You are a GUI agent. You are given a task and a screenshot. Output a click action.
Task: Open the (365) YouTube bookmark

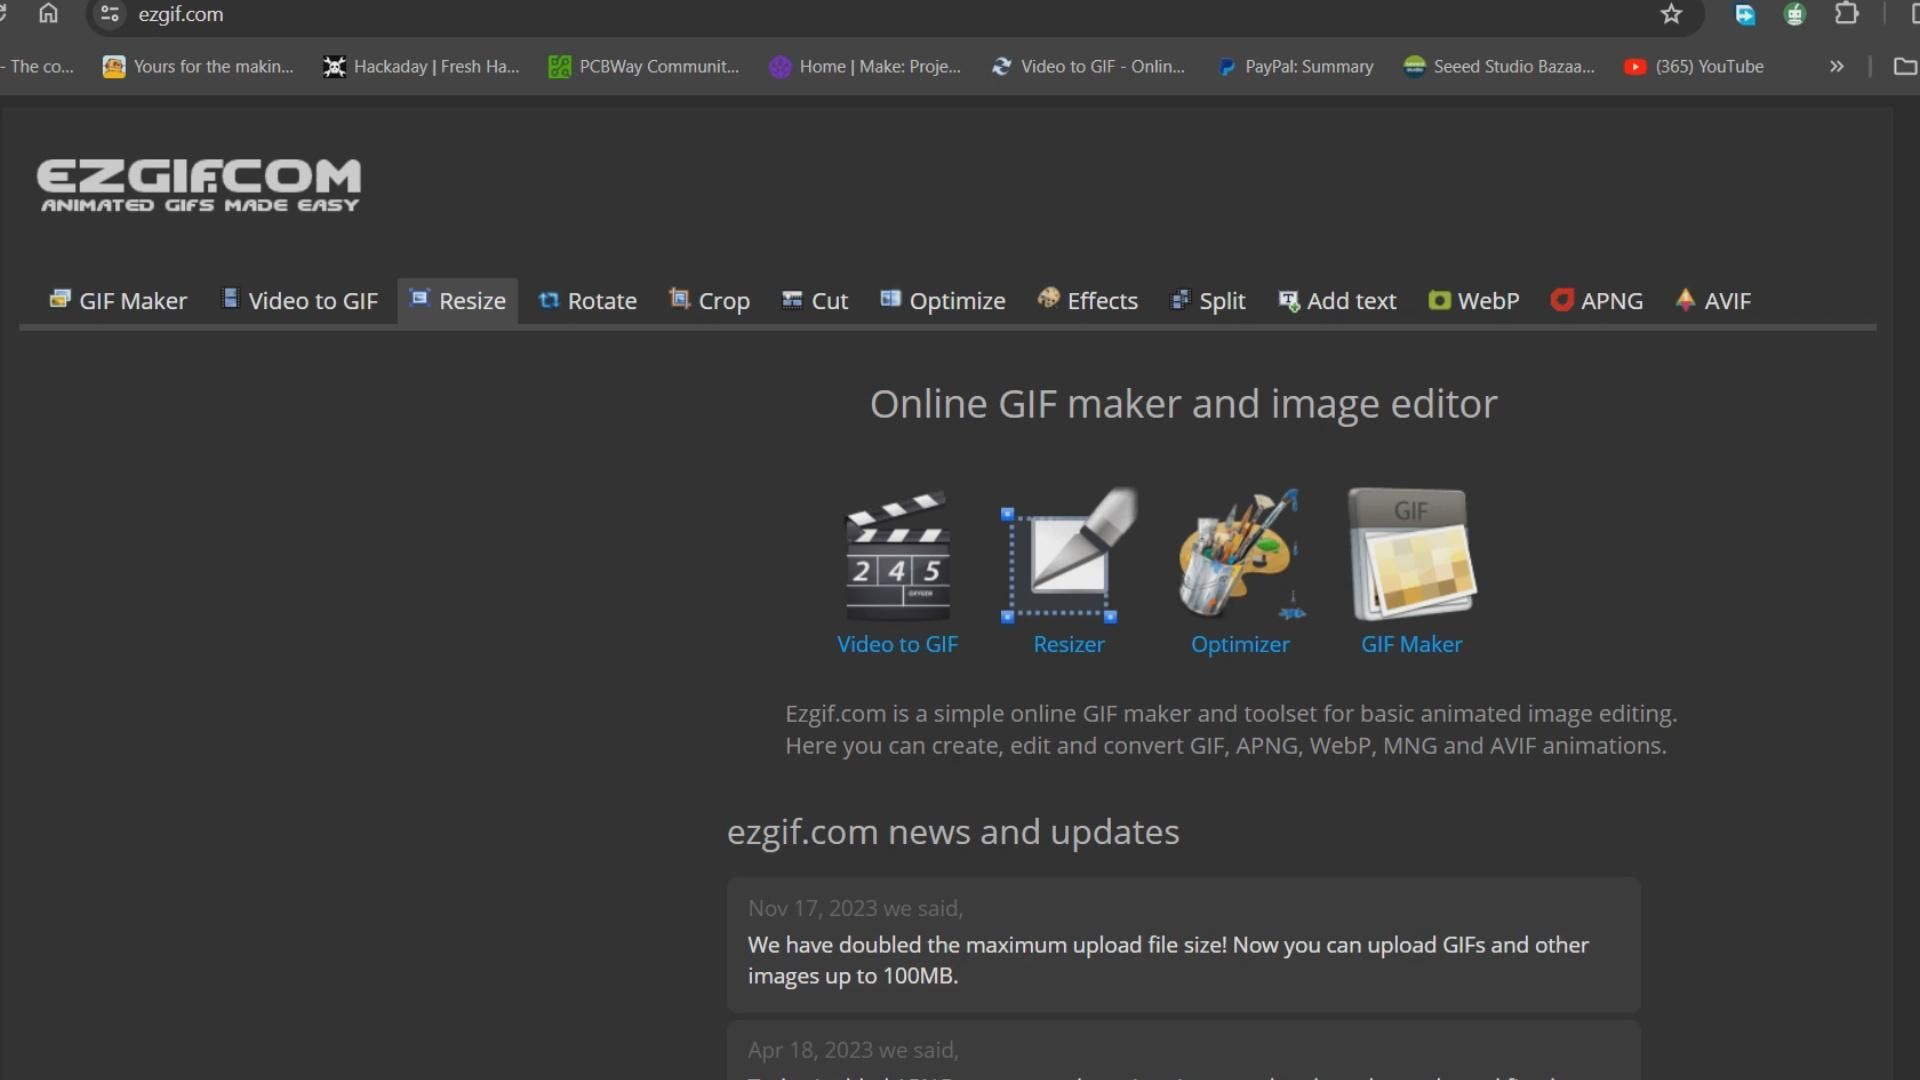click(1694, 67)
